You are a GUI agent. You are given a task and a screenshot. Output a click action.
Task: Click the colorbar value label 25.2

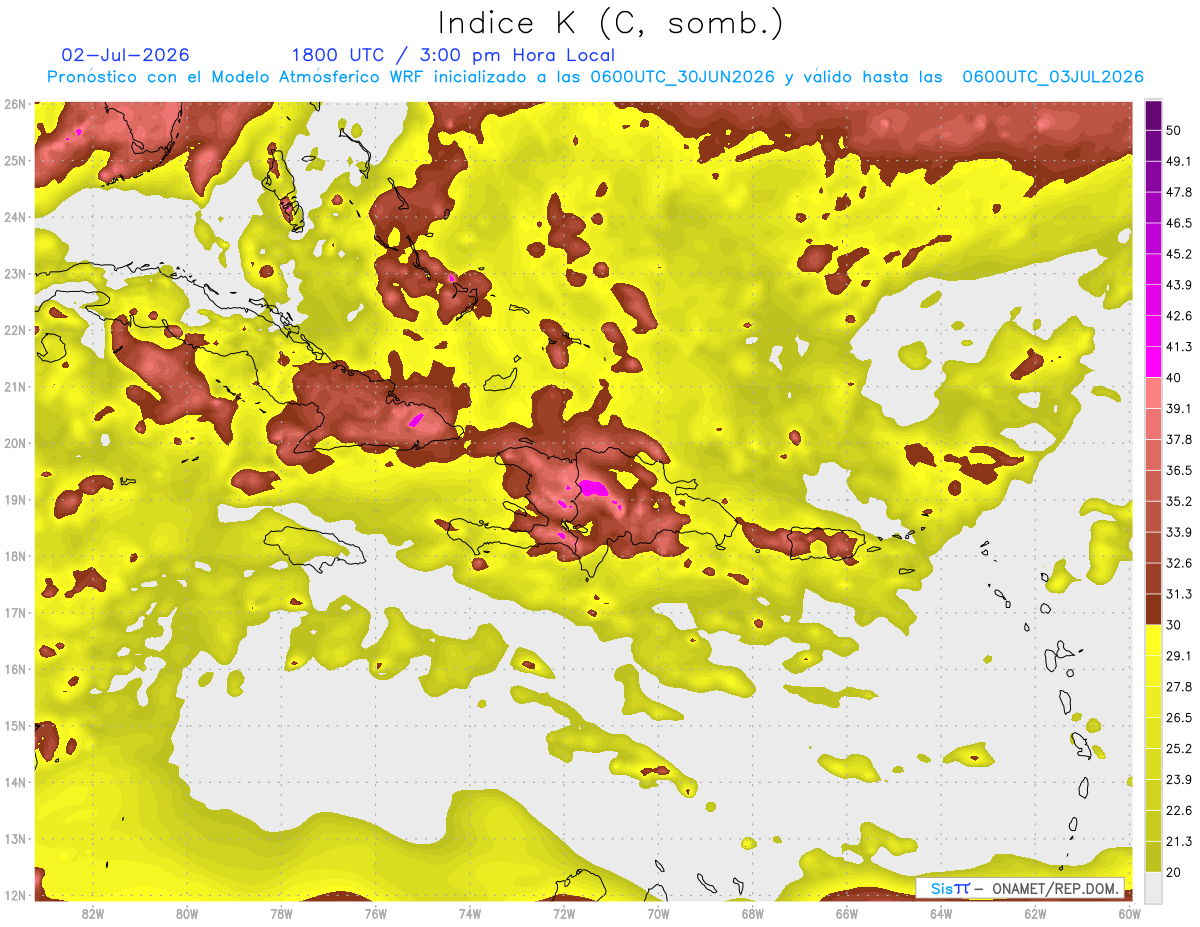[x=1179, y=748]
